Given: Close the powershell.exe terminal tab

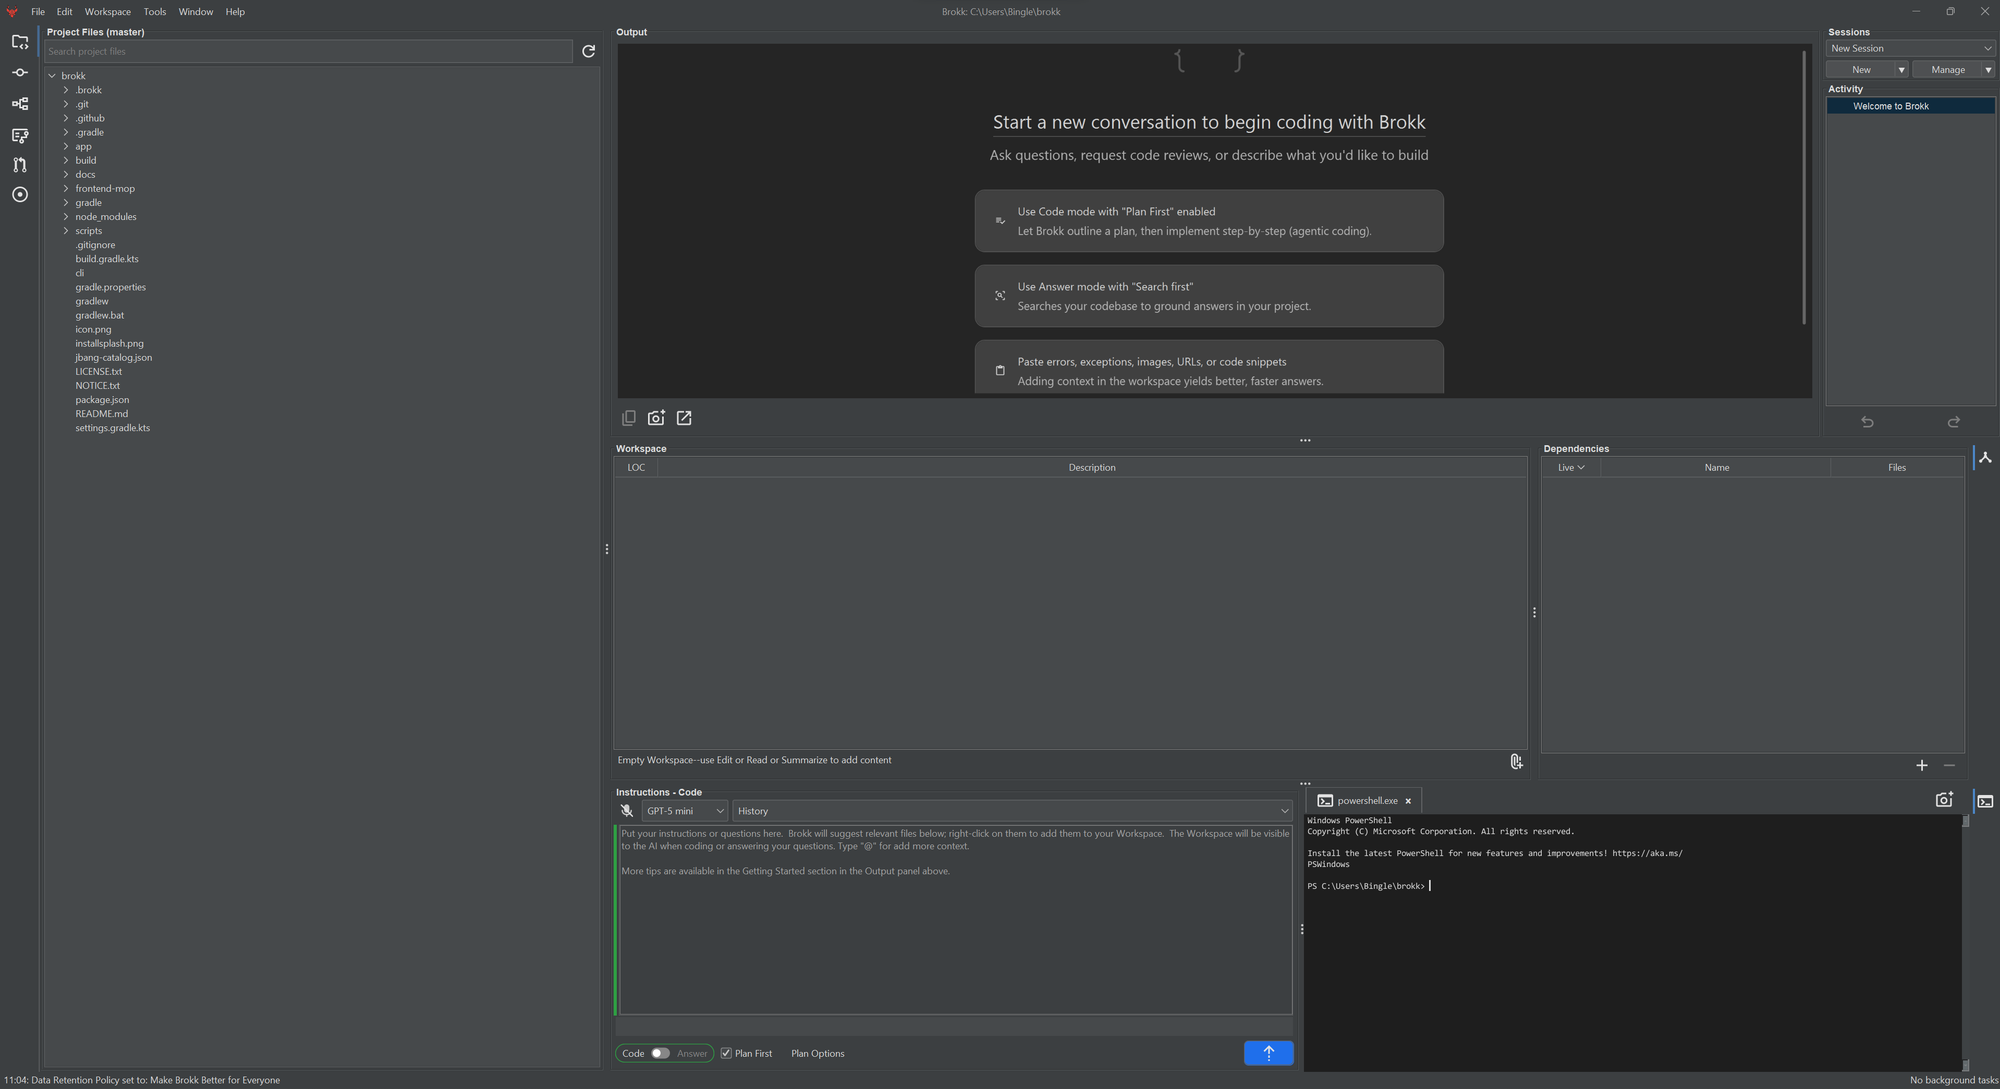Looking at the screenshot, I should click(1408, 800).
